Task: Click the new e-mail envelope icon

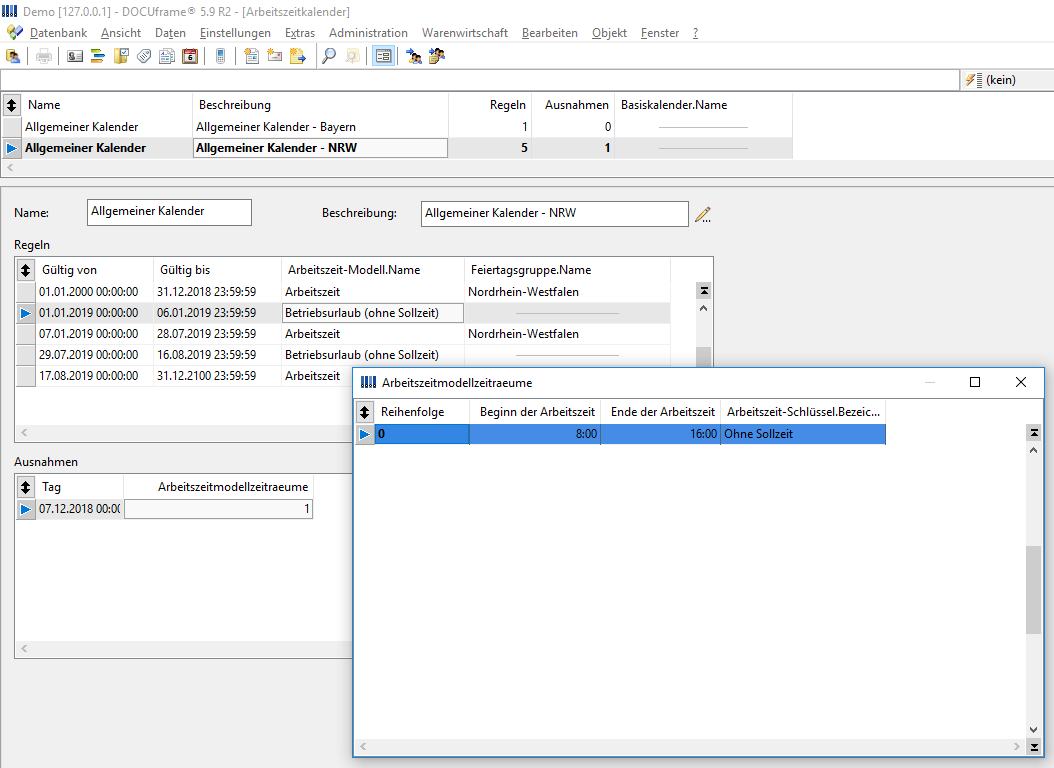Action: point(274,56)
